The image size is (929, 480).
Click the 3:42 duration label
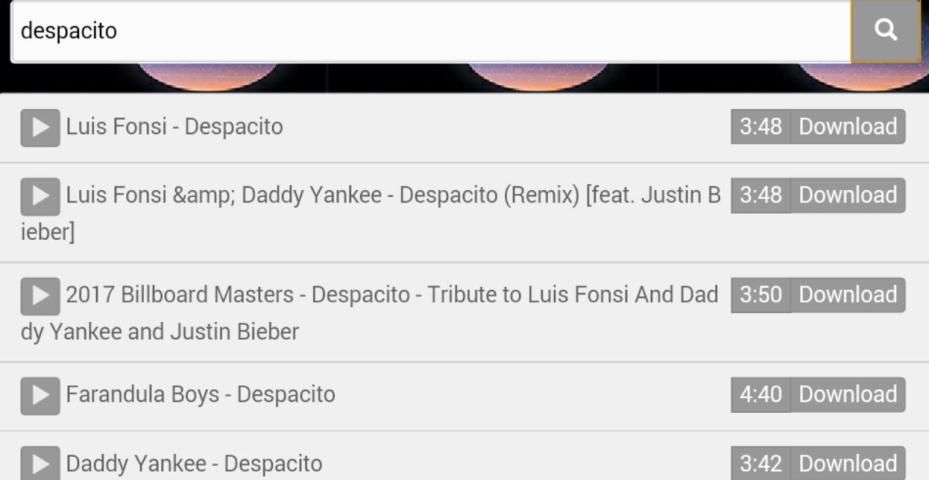point(761,463)
